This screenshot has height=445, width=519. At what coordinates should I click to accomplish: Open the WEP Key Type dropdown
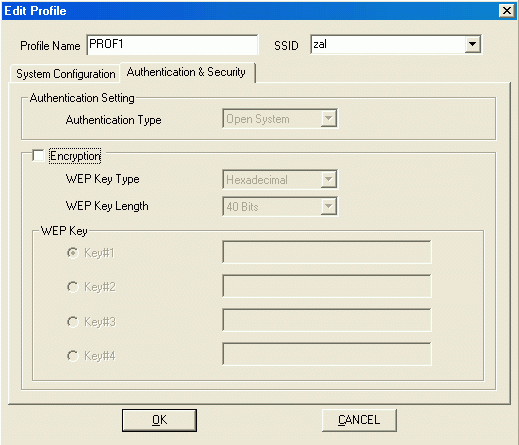[x=328, y=179]
